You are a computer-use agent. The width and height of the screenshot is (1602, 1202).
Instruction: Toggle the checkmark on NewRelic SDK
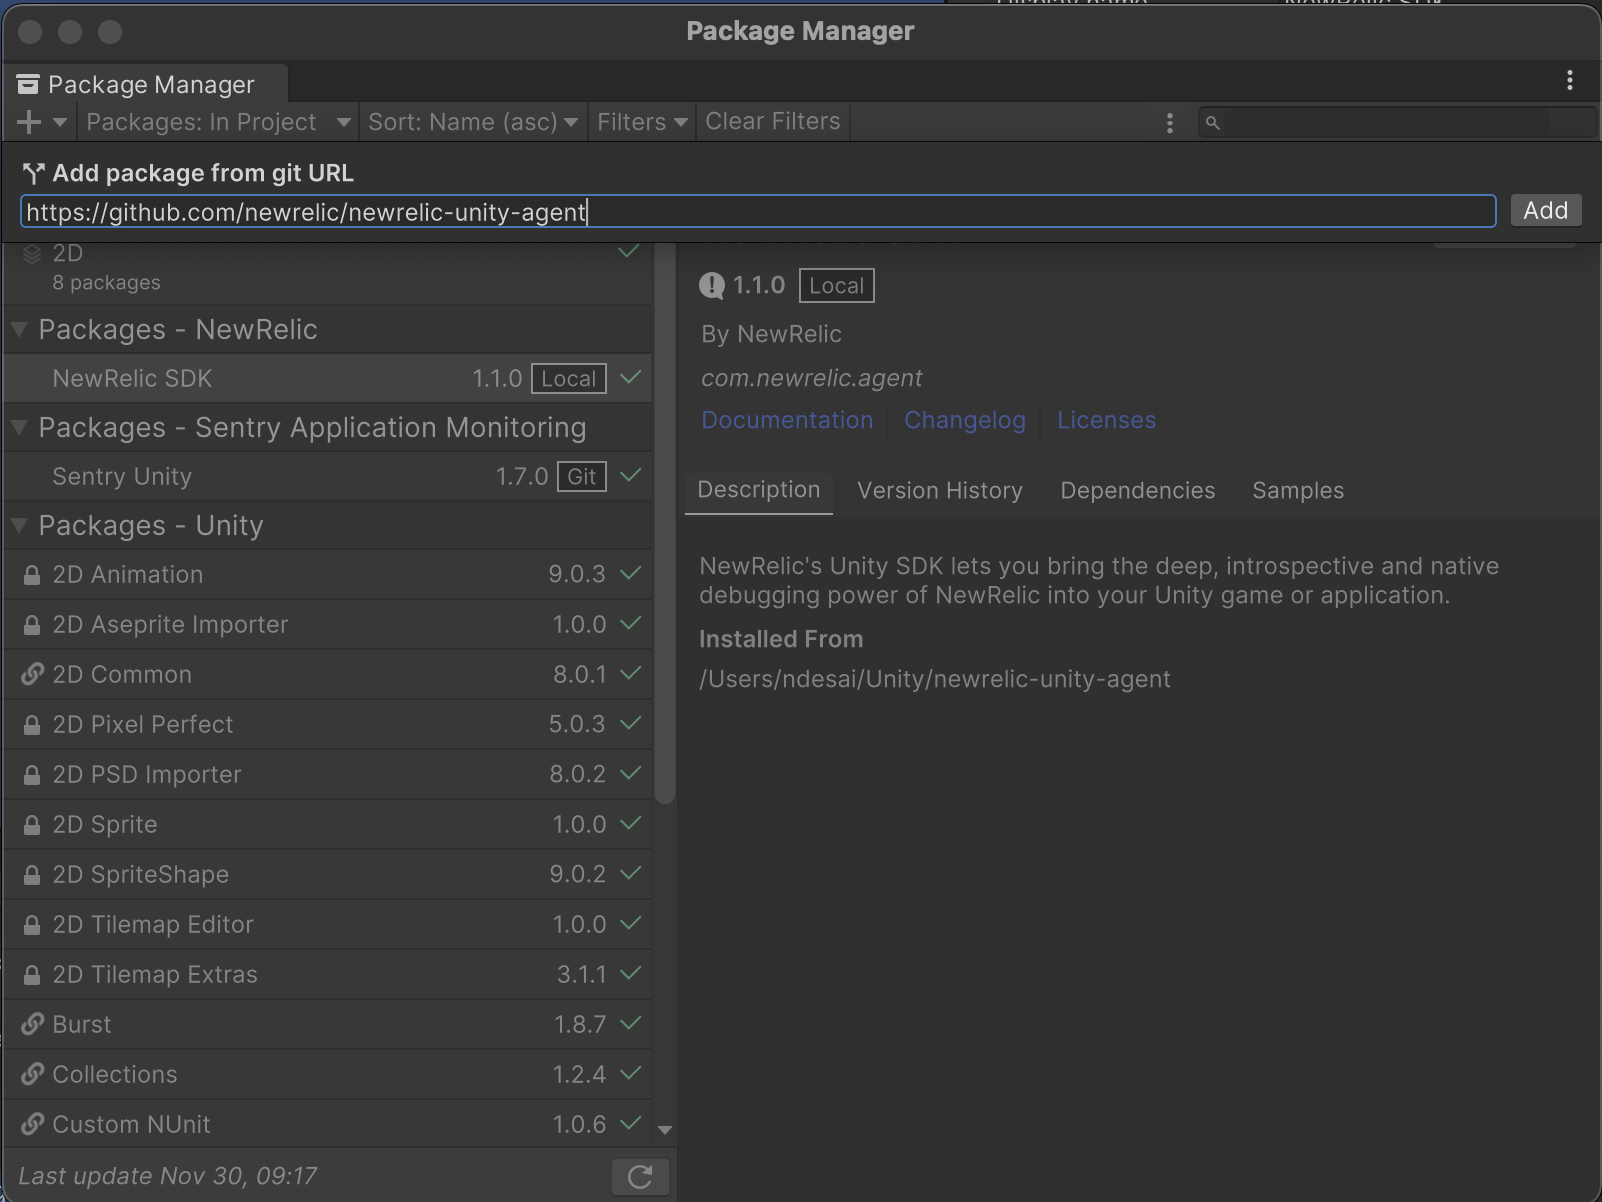click(x=629, y=378)
